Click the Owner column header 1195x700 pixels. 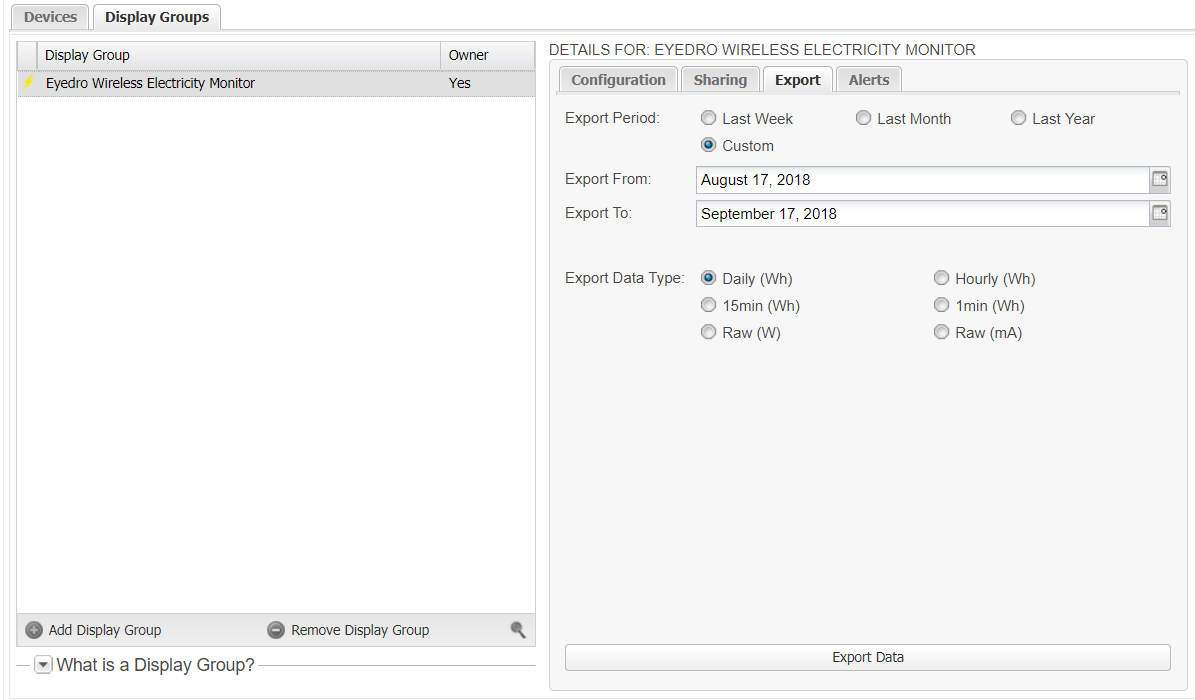(x=488, y=55)
